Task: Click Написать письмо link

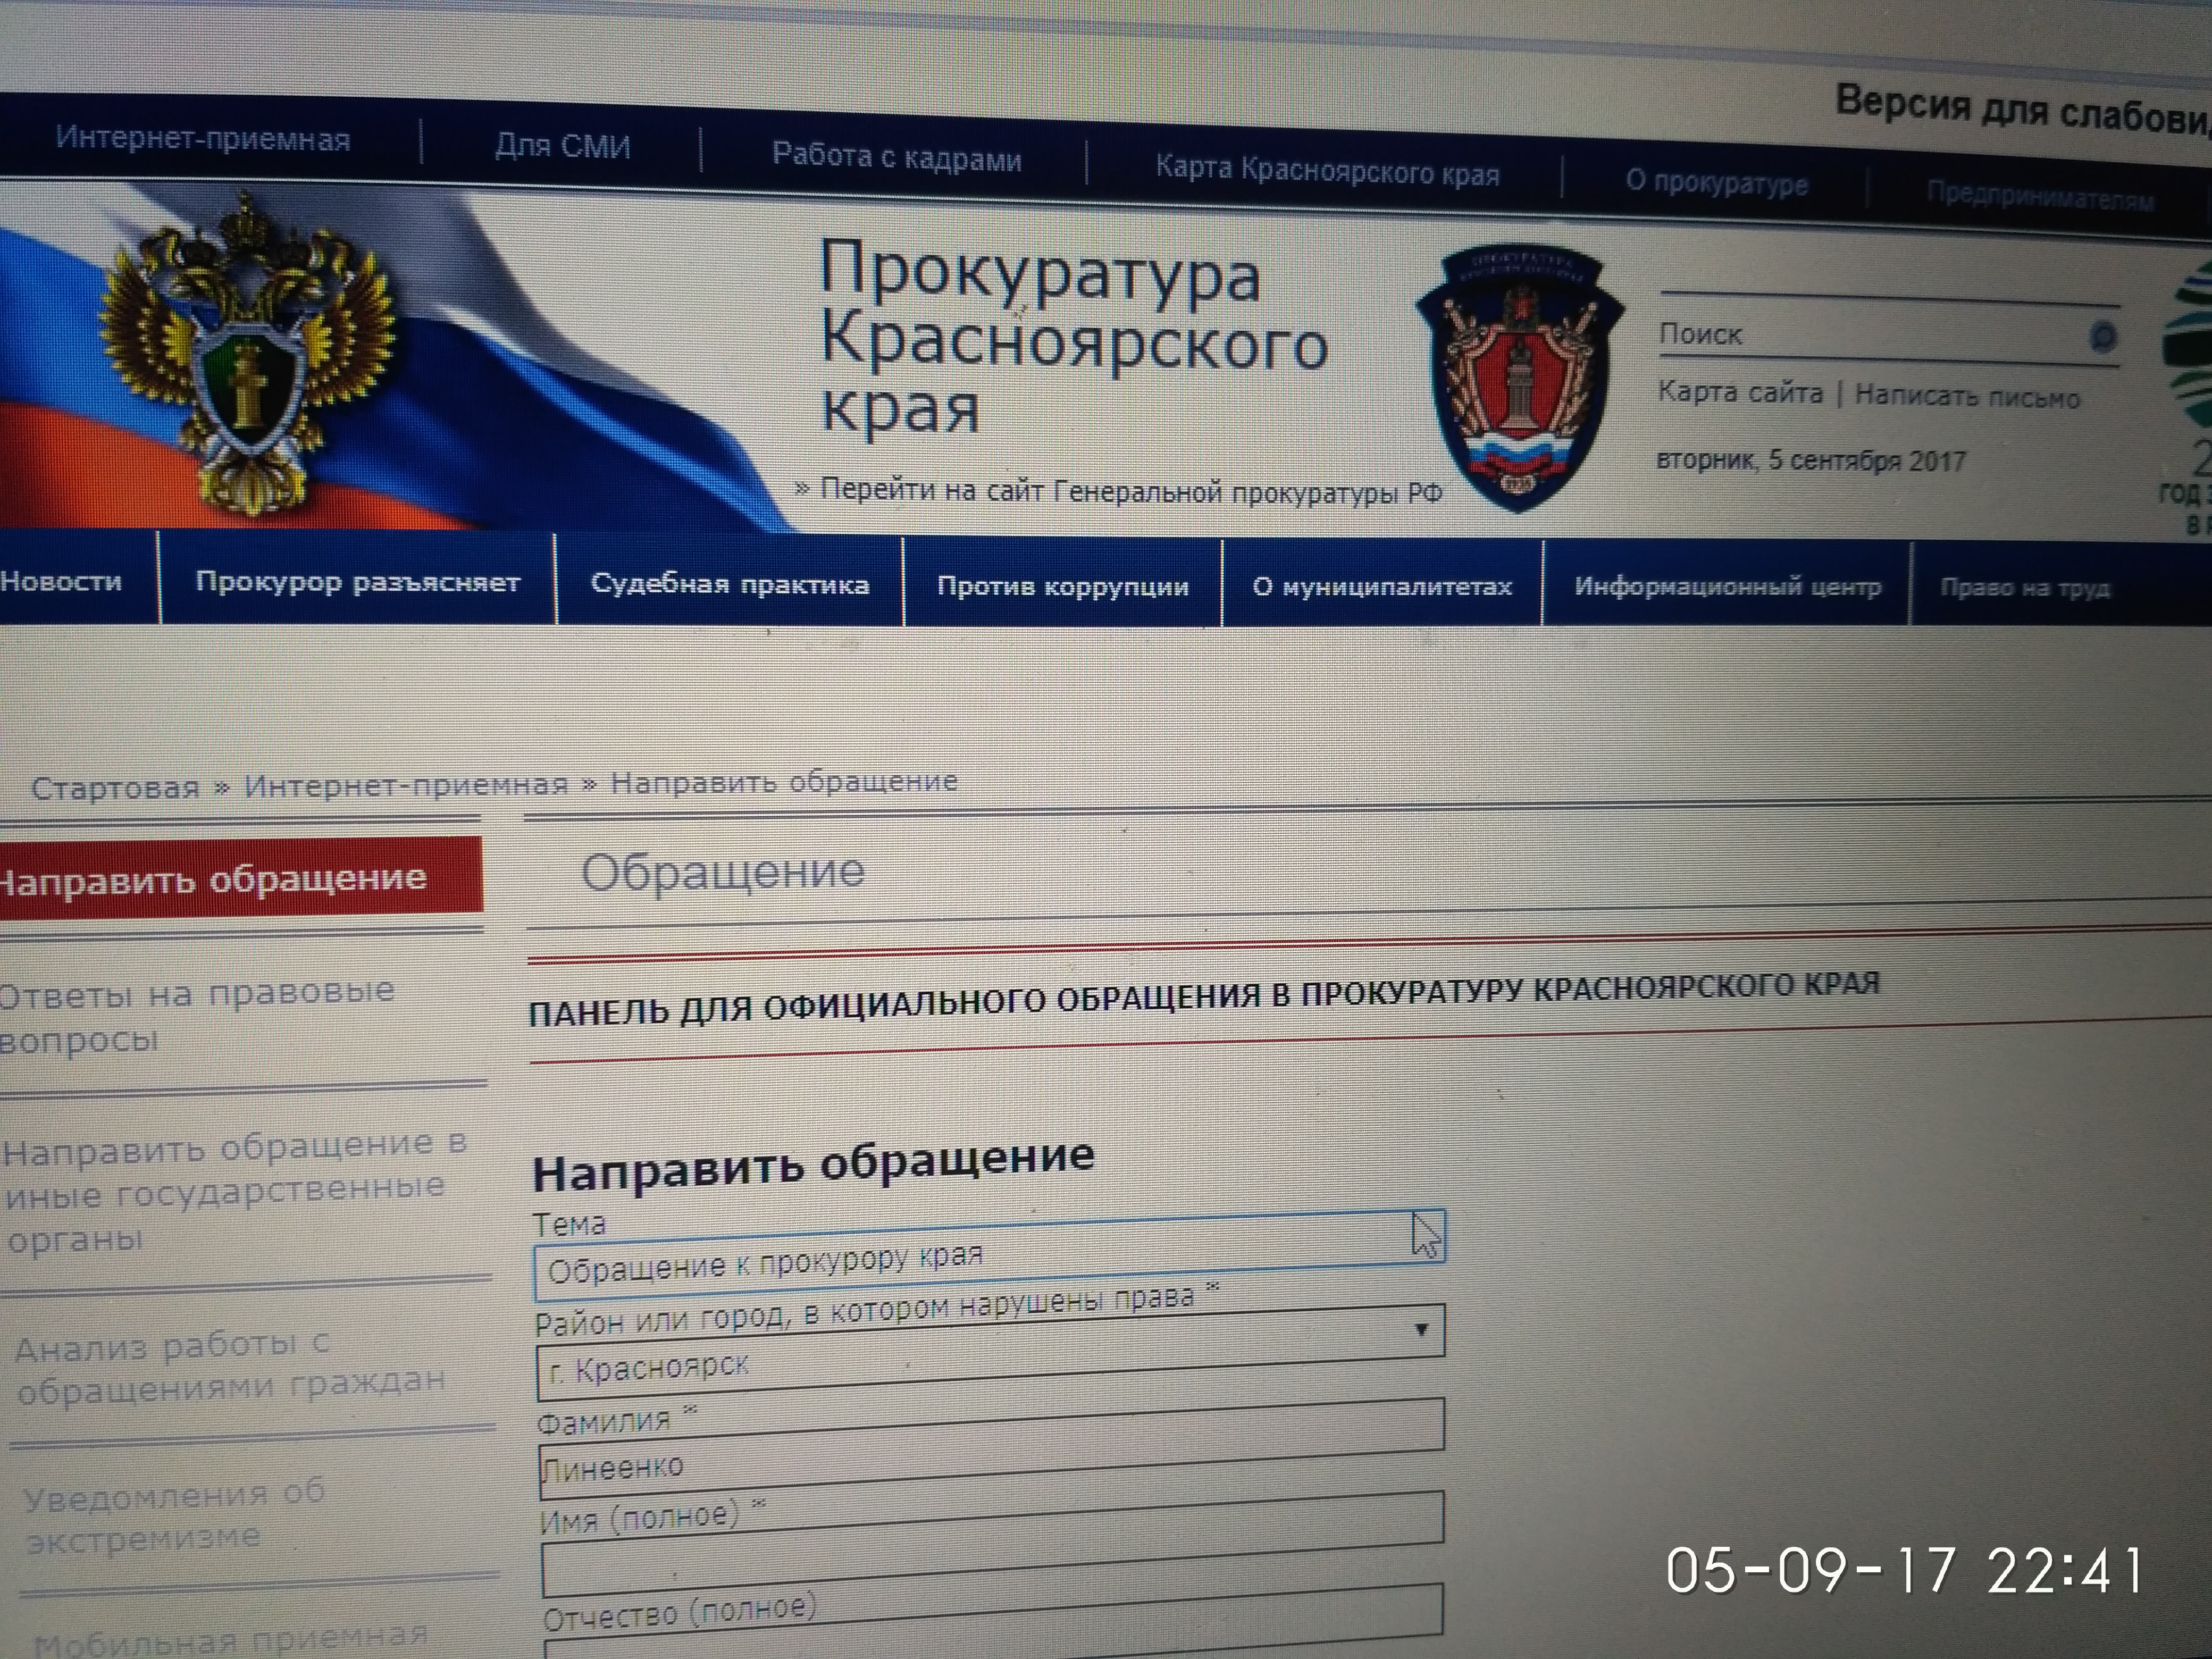Action: click(1967, 397)
